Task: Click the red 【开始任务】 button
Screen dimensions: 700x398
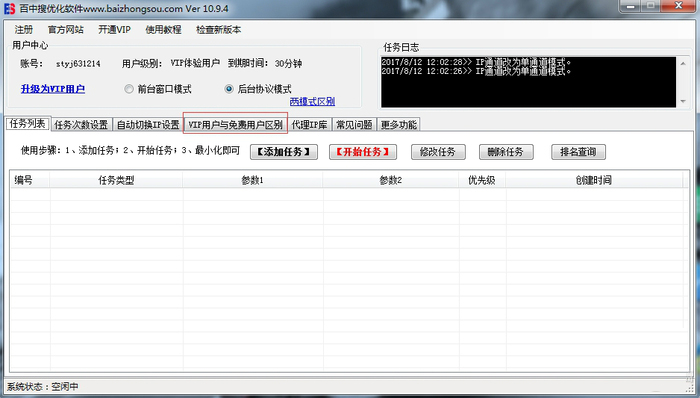Action: [x=363, y=152]
